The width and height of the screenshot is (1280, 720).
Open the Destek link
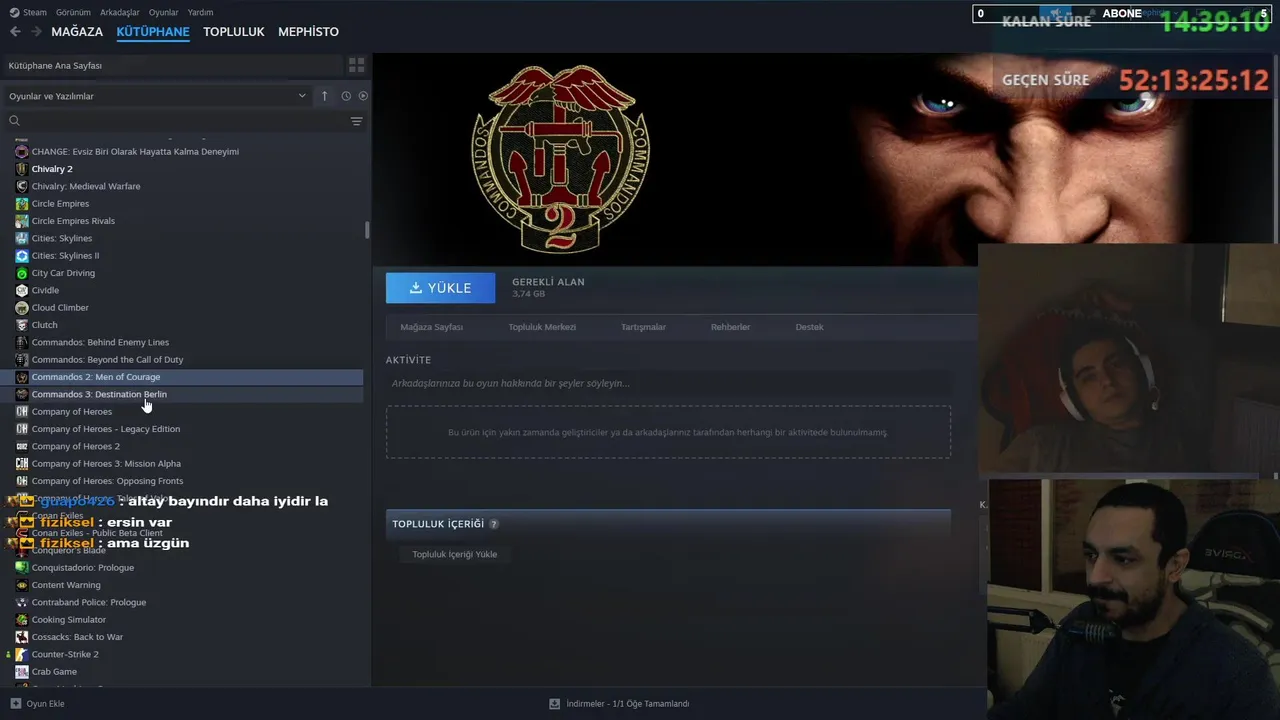pyautogui.click(x=810, y=327)
